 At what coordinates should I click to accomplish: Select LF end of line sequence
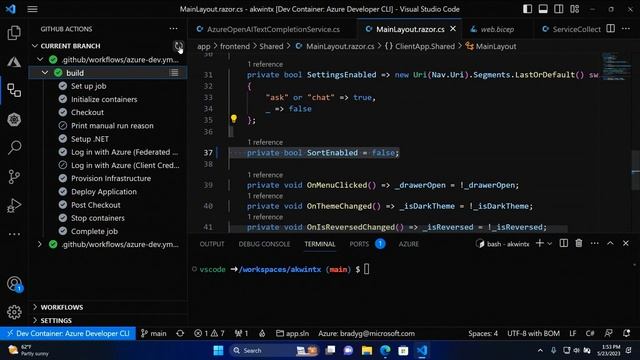[x=573, y=333]
